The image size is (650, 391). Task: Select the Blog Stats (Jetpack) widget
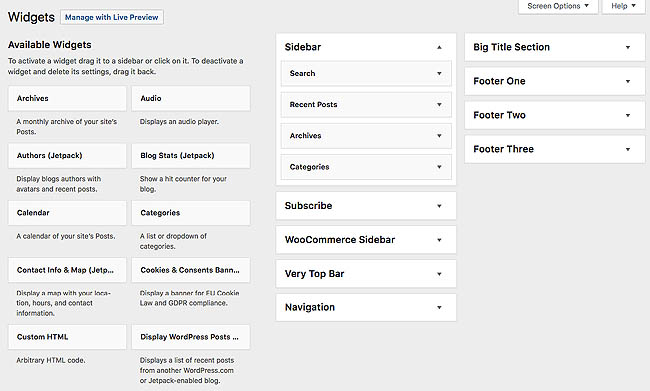[191, 155]
